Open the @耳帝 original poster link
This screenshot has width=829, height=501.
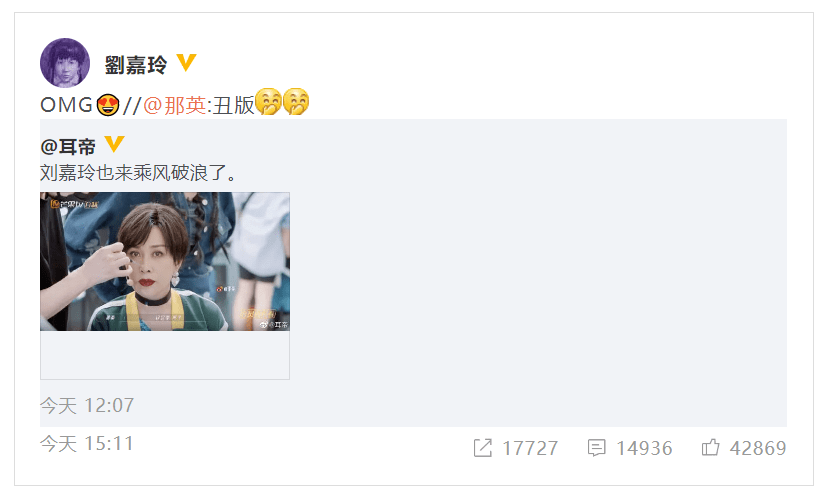(68, 146)
